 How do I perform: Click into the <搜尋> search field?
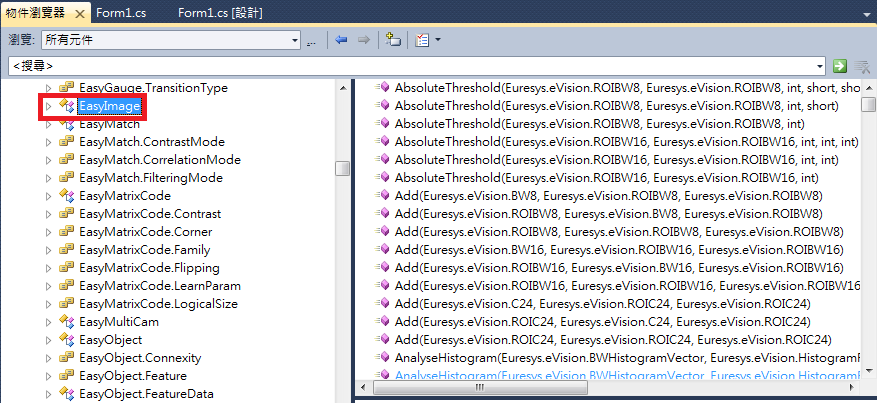[x=412, y=66]
